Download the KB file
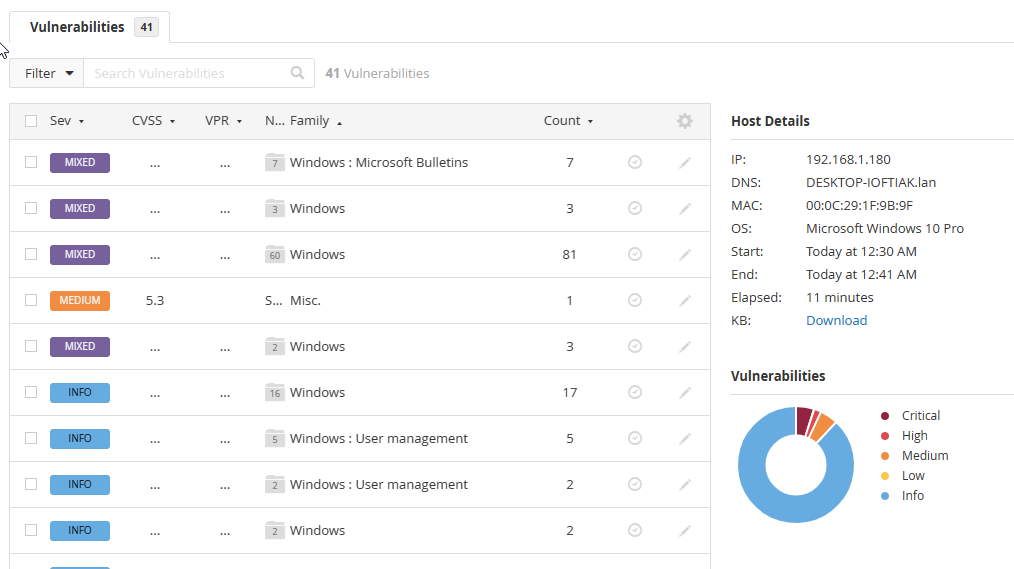The height and width of the screenshot is (569, 1014). coord(836,321)
